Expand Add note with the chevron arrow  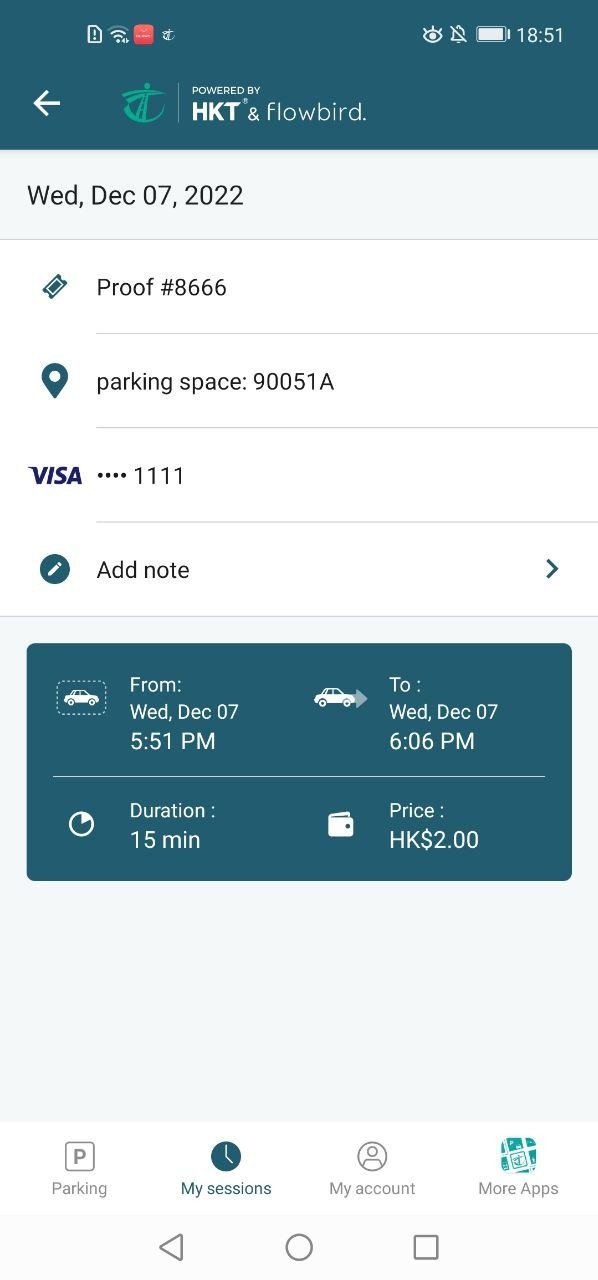552,569
